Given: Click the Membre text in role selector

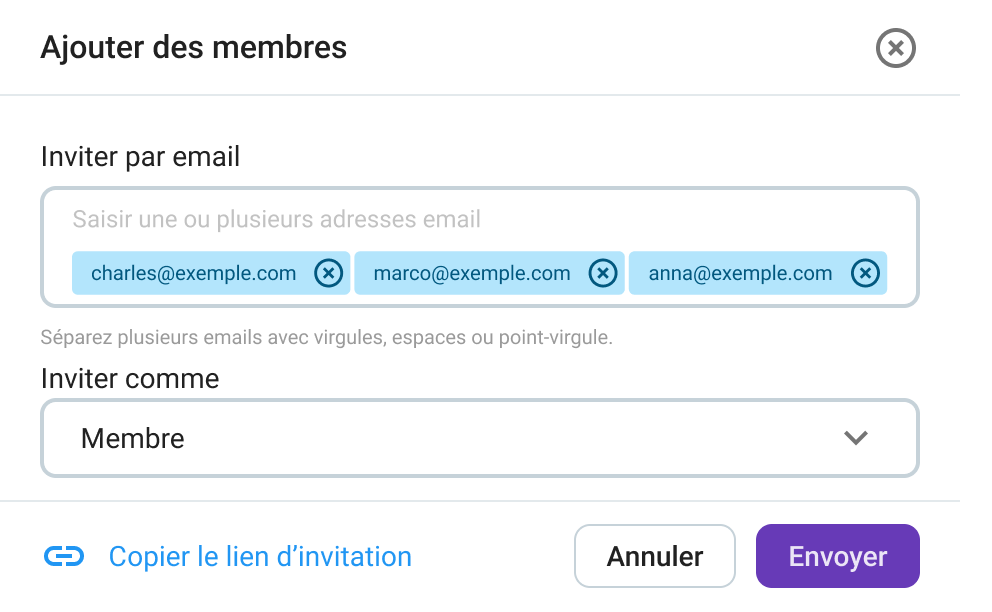Looking at the screenshot, I should point(133,438).
